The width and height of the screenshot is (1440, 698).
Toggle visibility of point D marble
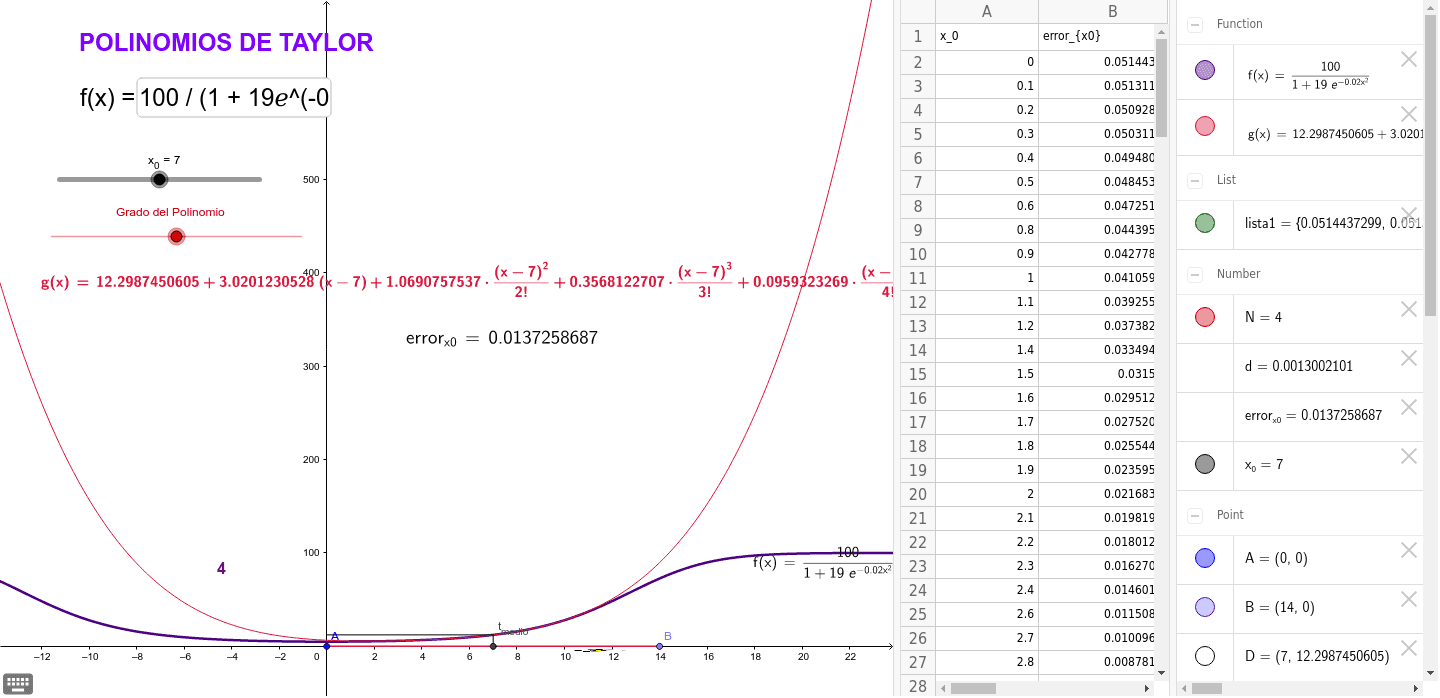click(x=1205, y=656)
